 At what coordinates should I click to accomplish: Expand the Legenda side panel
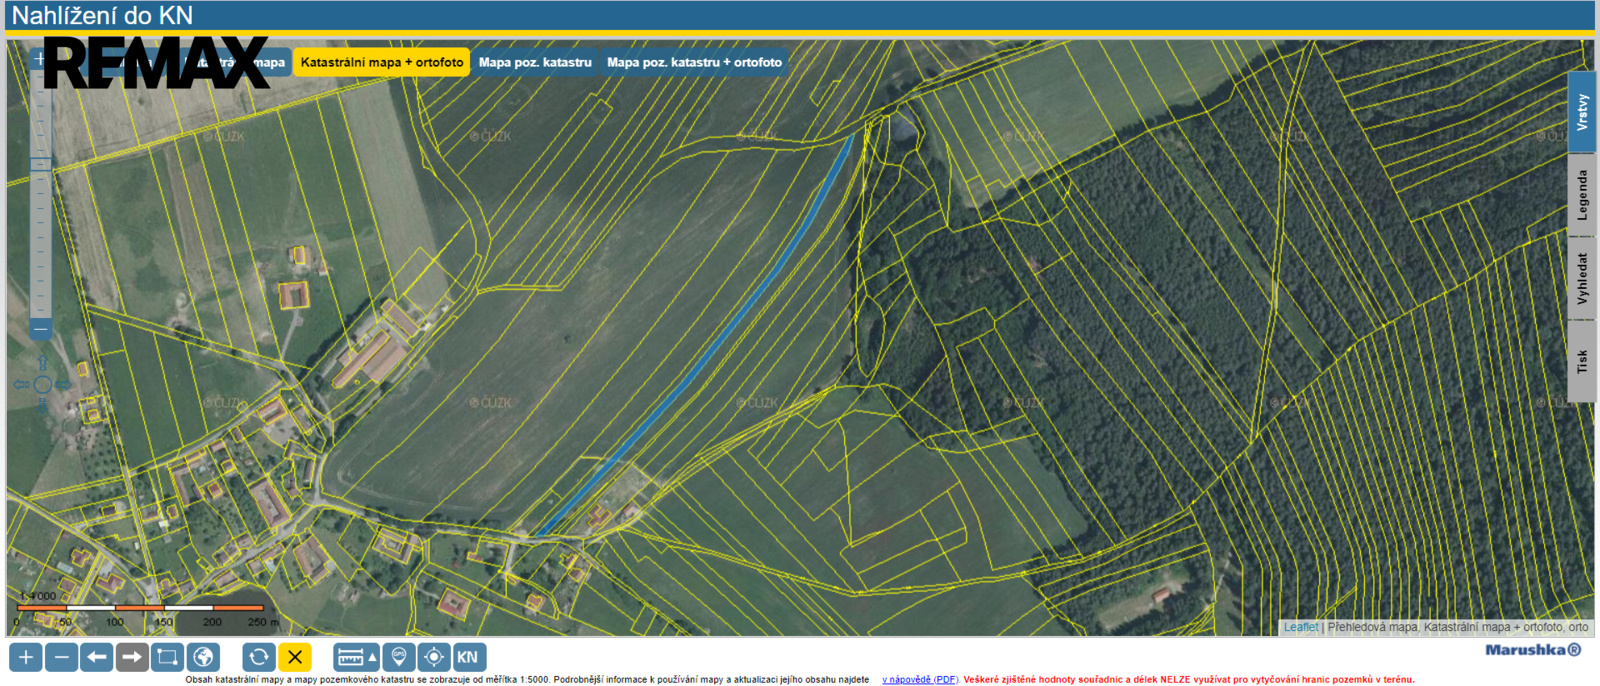(1581, 195)
